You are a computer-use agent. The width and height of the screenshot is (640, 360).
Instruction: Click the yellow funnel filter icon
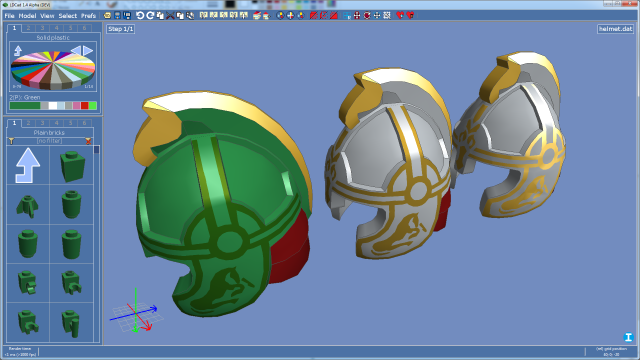[11, 141]
